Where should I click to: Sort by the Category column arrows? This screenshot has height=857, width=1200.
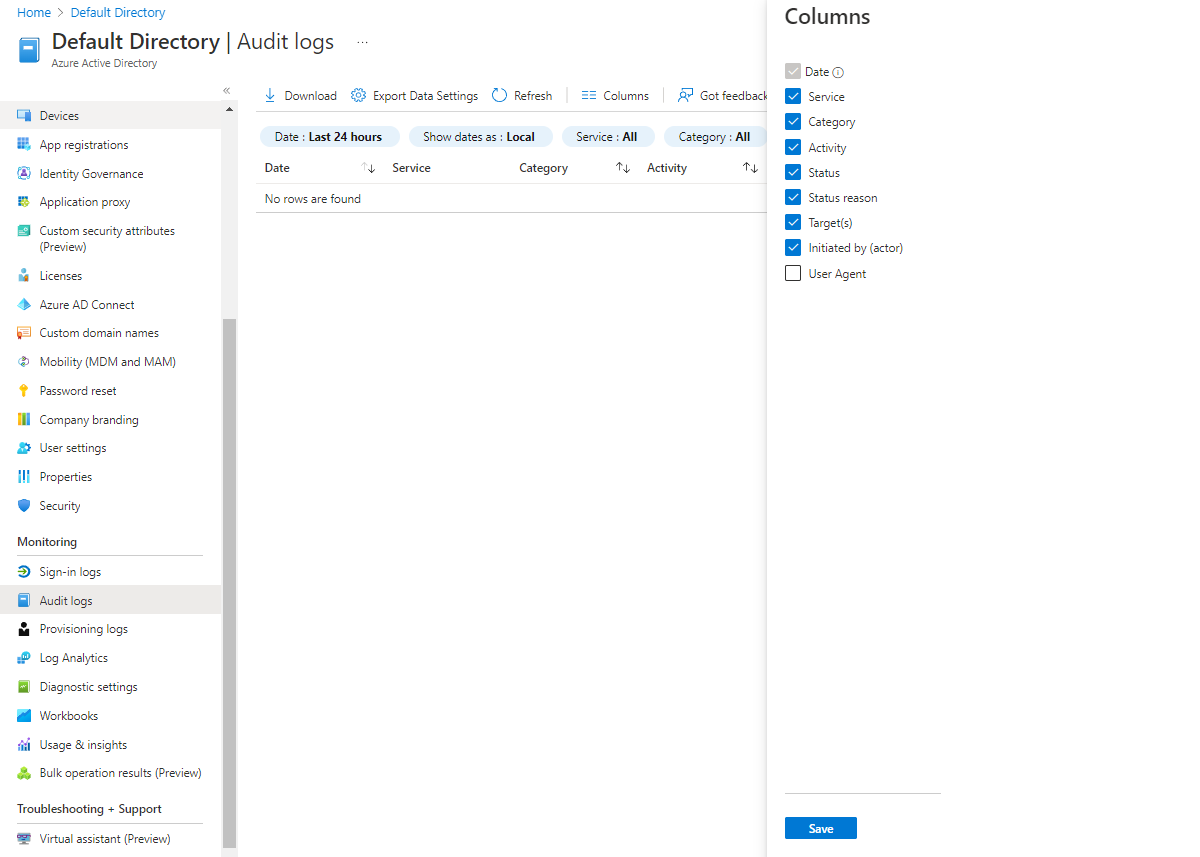(623, 168)
